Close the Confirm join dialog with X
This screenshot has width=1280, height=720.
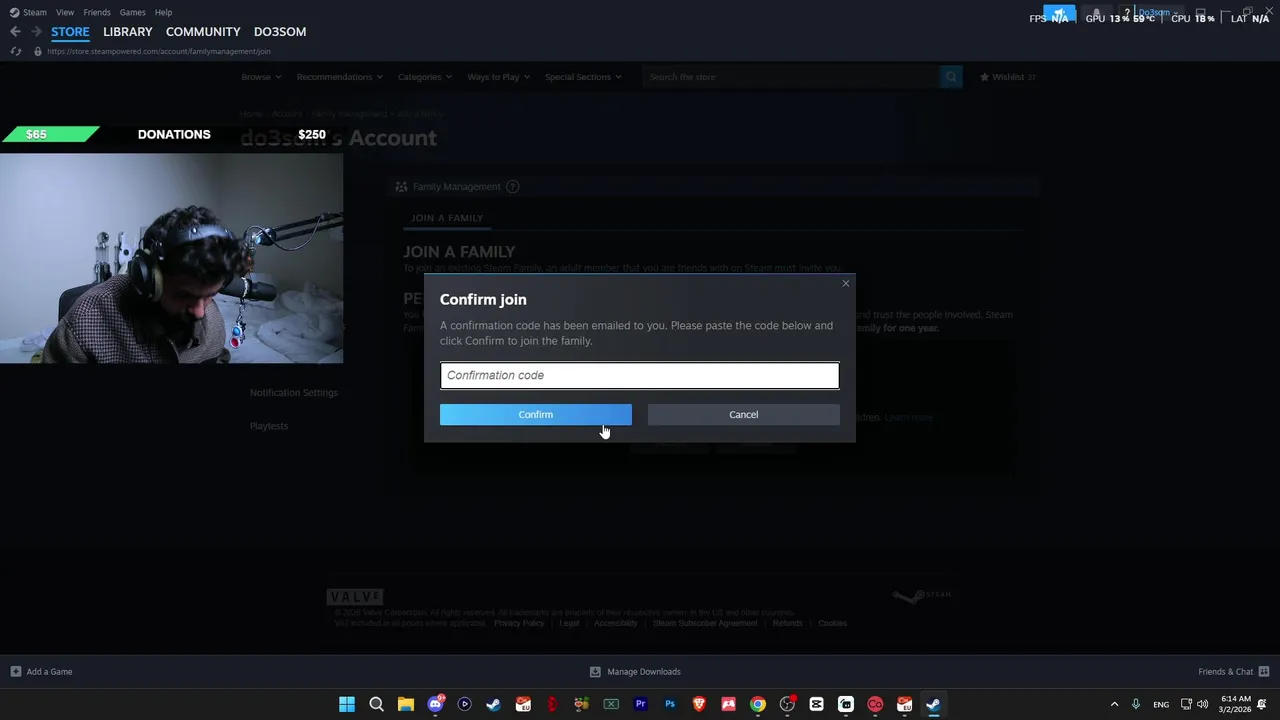pyautogui.click(x=845, y=284)
